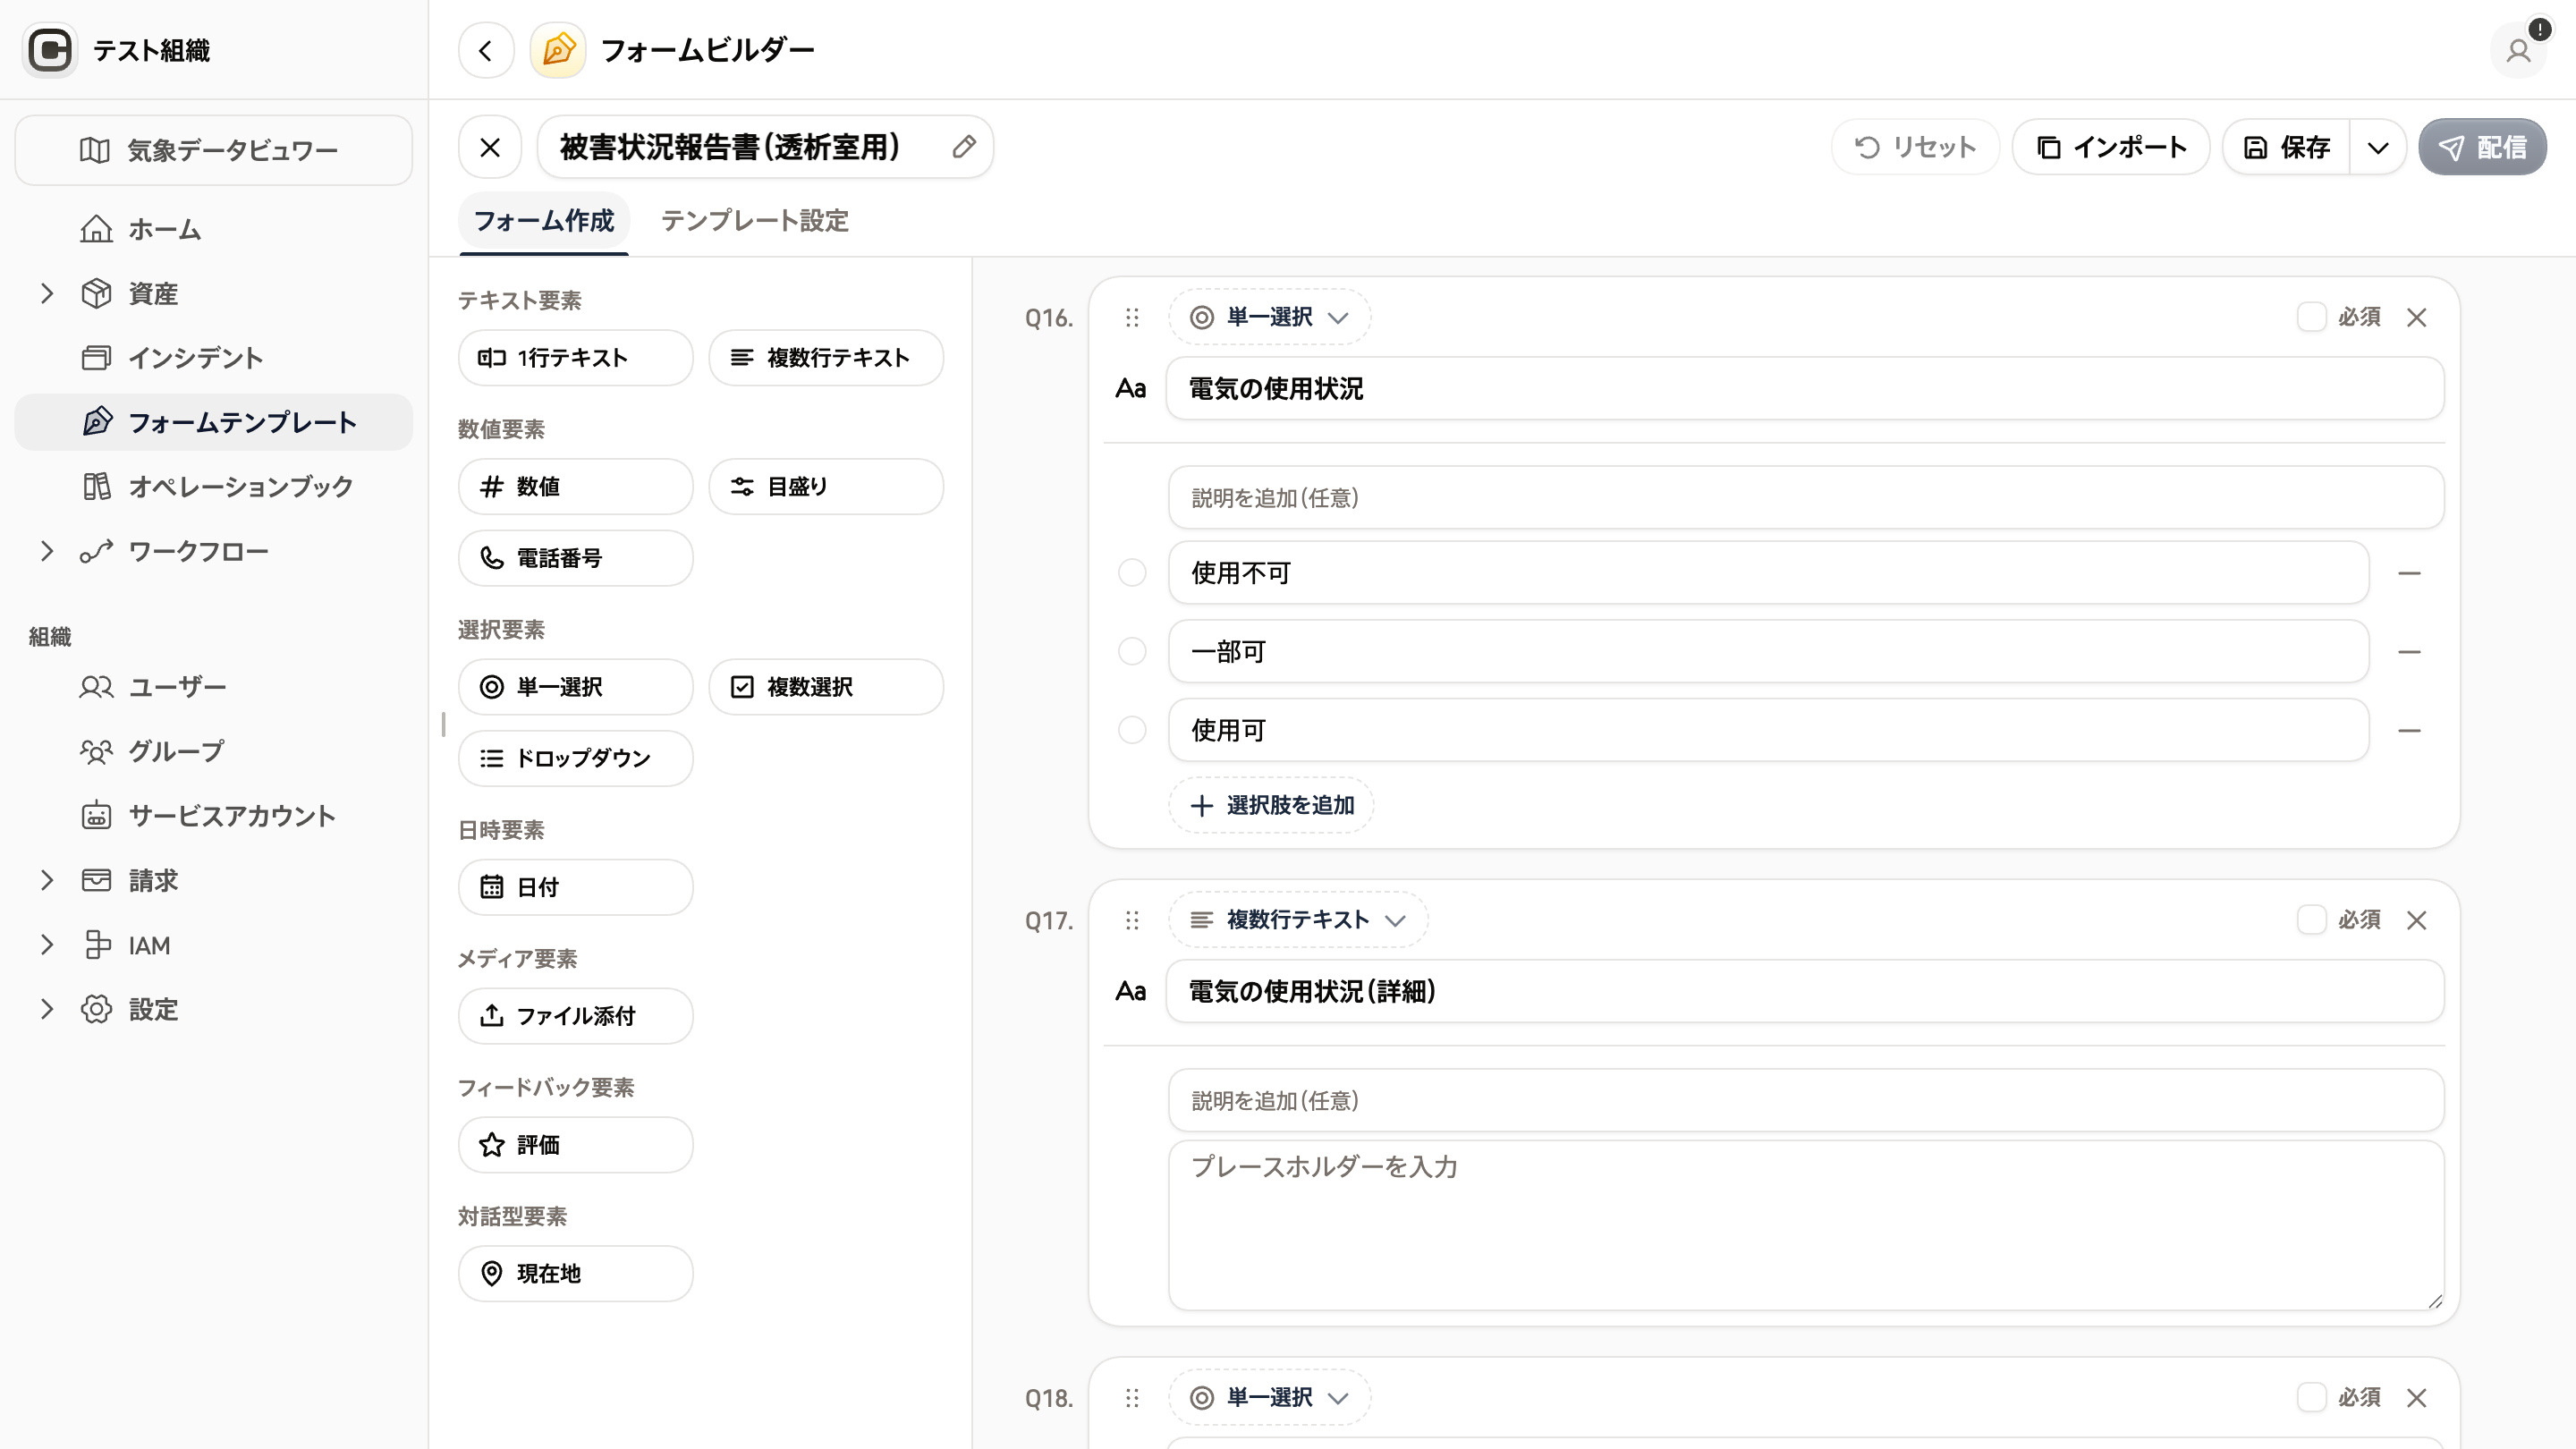The width and height of the screenshot is (2576, 1449).
Task: Remove the 使用可 option with minus icon
Action: click(2410, 731)
